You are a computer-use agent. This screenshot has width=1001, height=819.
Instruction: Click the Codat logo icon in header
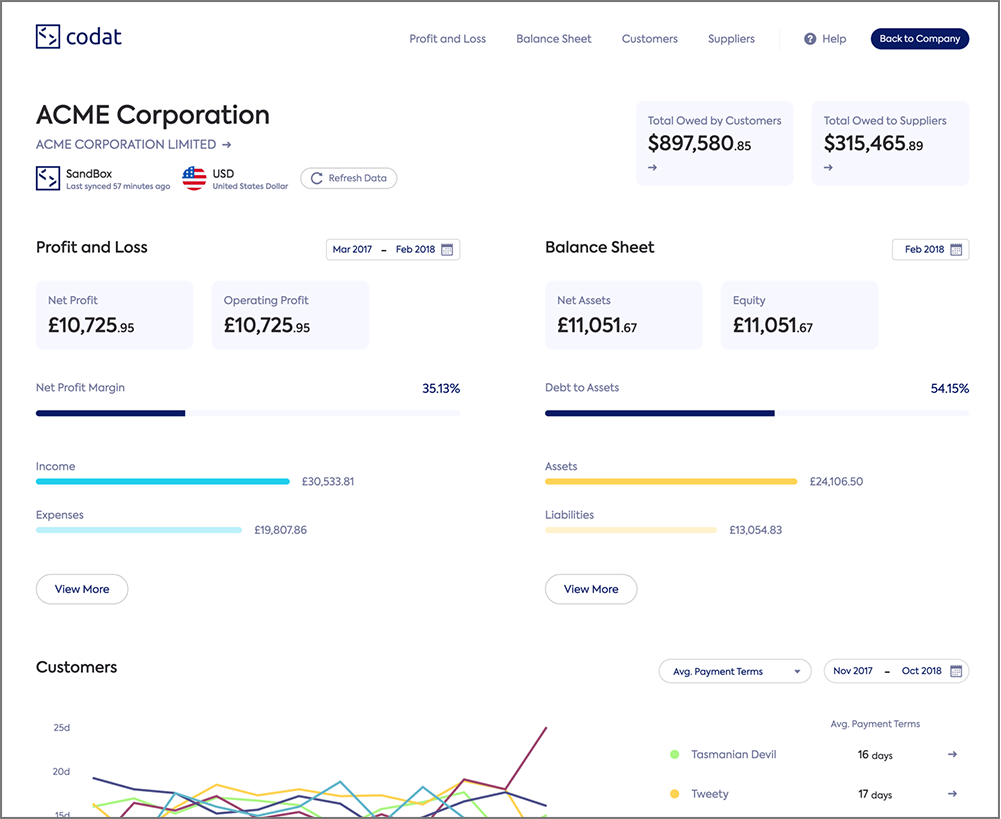pyautogui.click(x=48, y=37)
